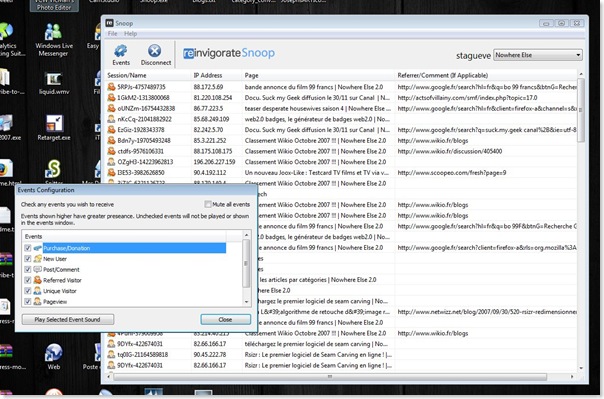
Task: Click IP address 90.4.192.112
Action: [210, 173]
